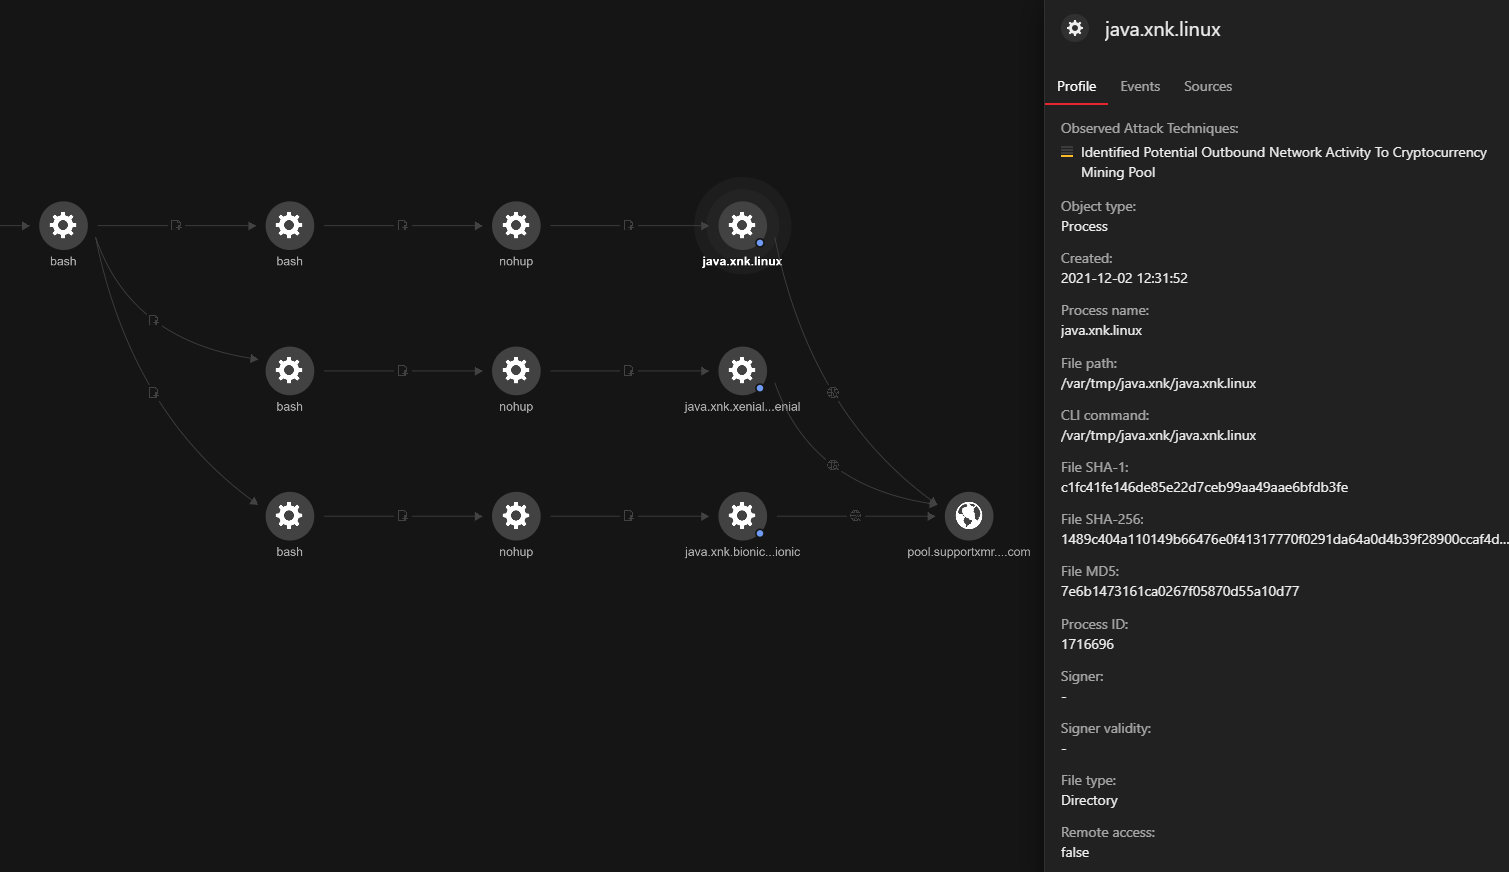
Task: Click the highlighted java.xnk.linux process node
Action: 742,226
